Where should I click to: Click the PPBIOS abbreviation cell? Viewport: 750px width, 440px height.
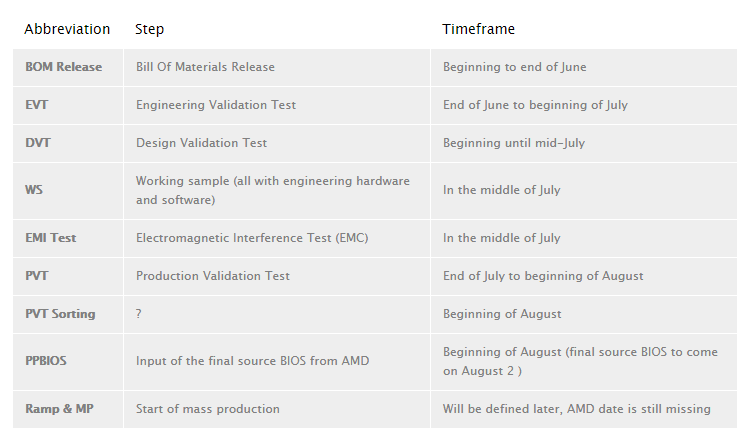click(x=68, y=362)
